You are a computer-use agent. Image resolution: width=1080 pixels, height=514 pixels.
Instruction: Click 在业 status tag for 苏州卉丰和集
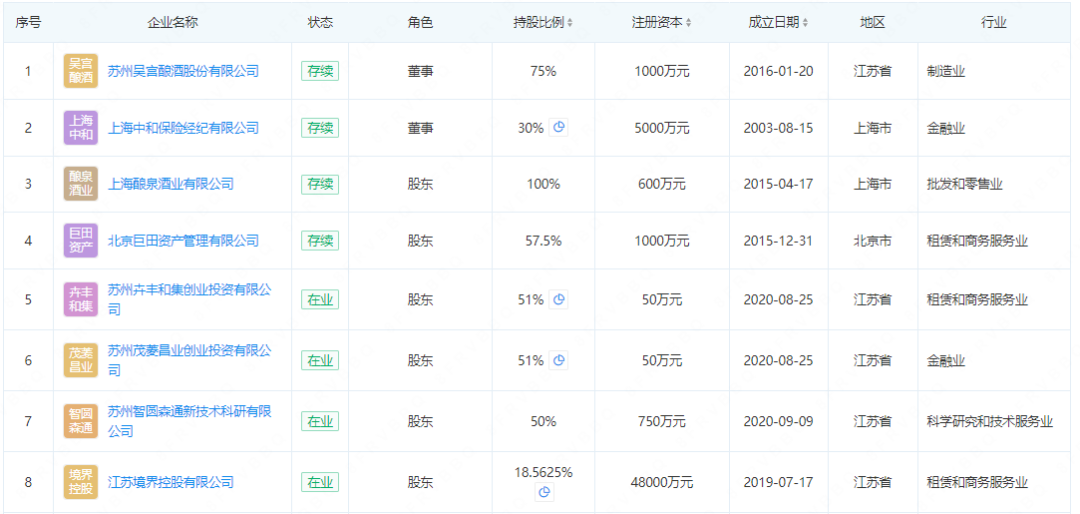[320, 300]
